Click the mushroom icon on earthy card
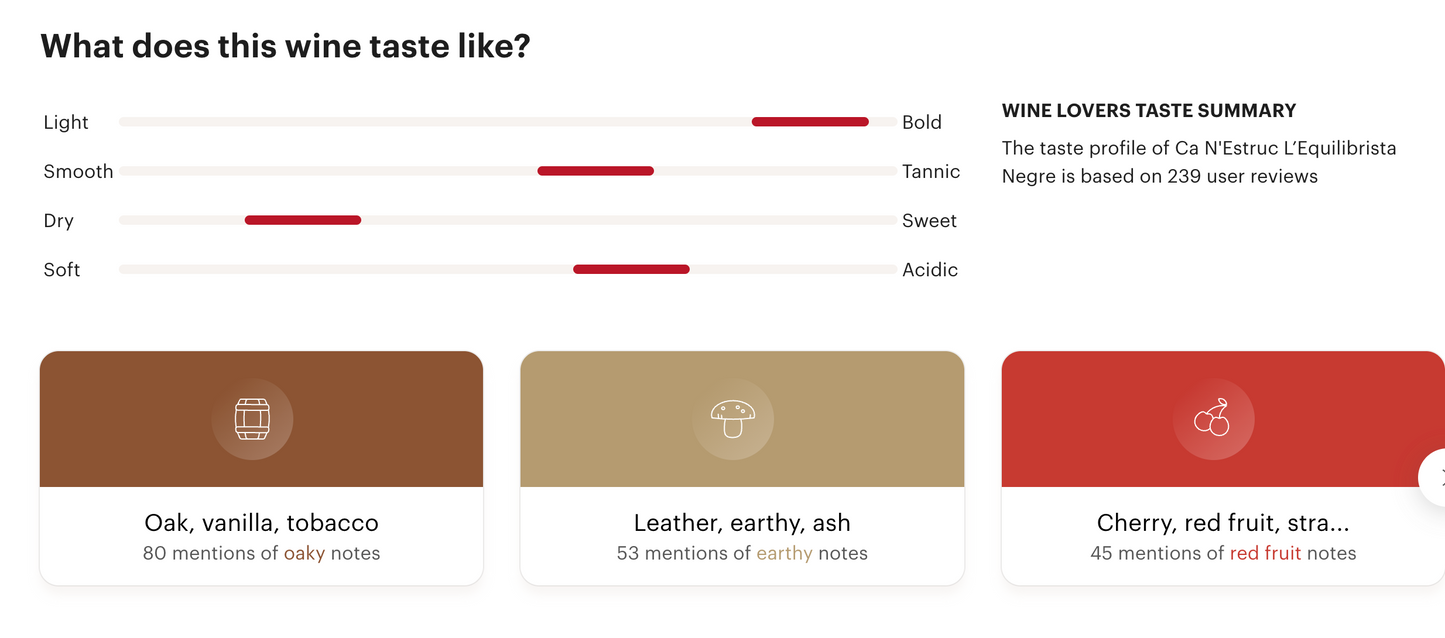The height and width of the screenshot is (638, 1445). click(x=733, y=419)
